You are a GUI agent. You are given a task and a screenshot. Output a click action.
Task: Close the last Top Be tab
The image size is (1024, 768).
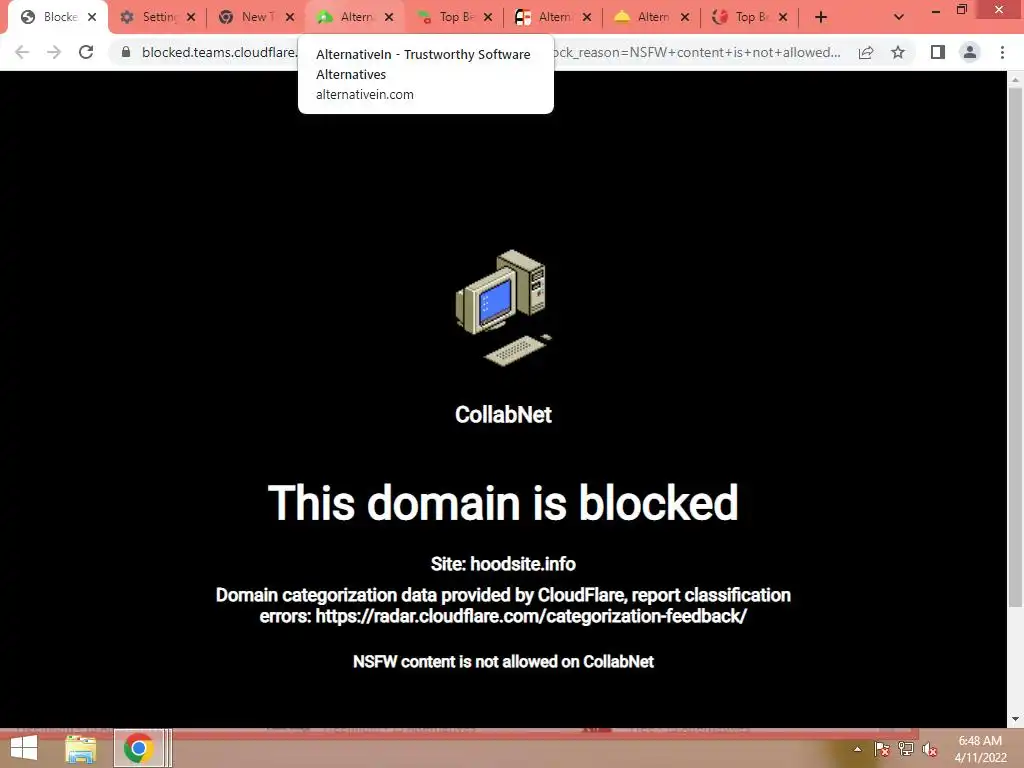coord(783,17)
